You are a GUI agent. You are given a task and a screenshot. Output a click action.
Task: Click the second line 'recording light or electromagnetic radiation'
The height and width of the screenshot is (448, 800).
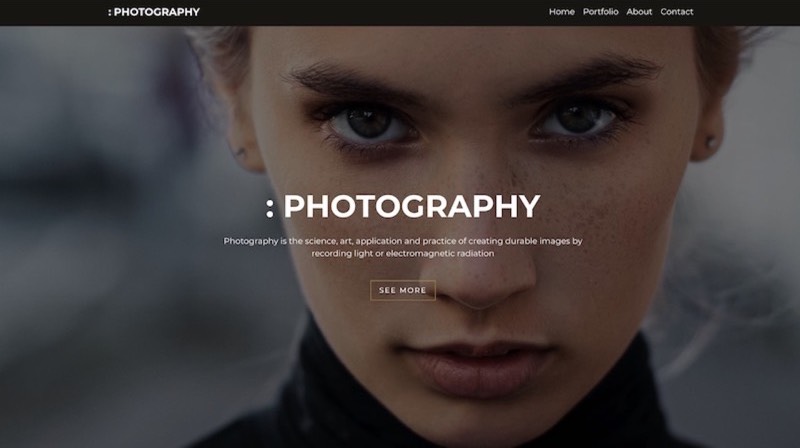[x=403, y=253]
